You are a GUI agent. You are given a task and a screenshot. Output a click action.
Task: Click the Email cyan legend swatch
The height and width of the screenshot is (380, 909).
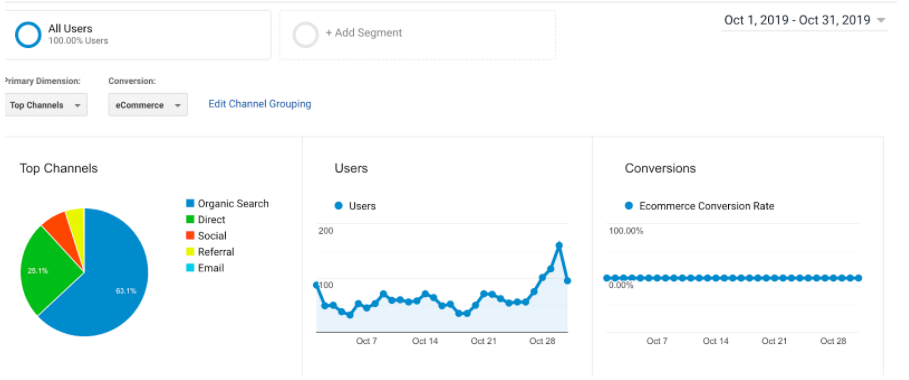pyautogui.click(x=190, y=268)
